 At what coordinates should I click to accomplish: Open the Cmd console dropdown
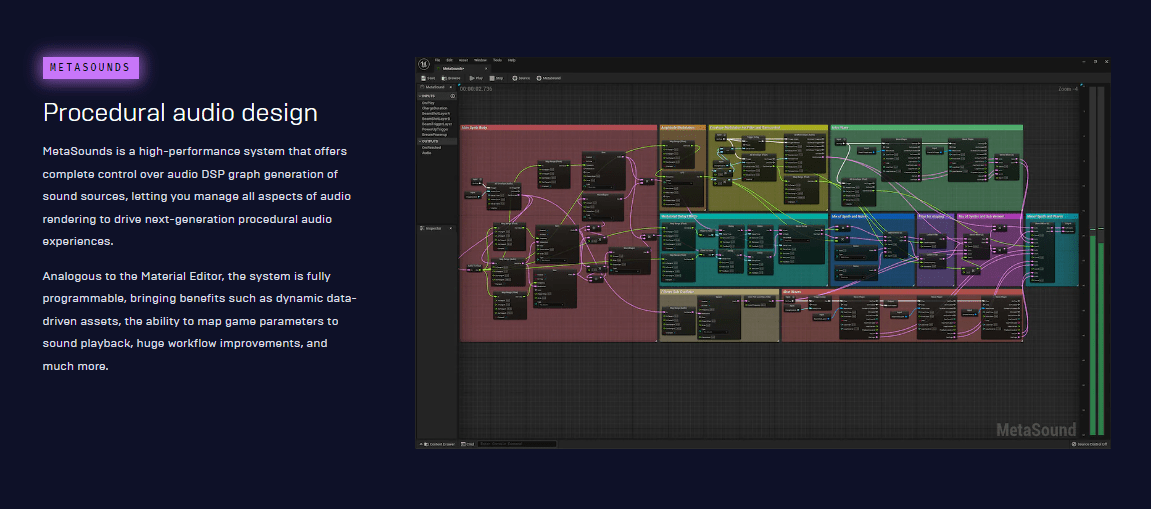(x=467, y=444)
